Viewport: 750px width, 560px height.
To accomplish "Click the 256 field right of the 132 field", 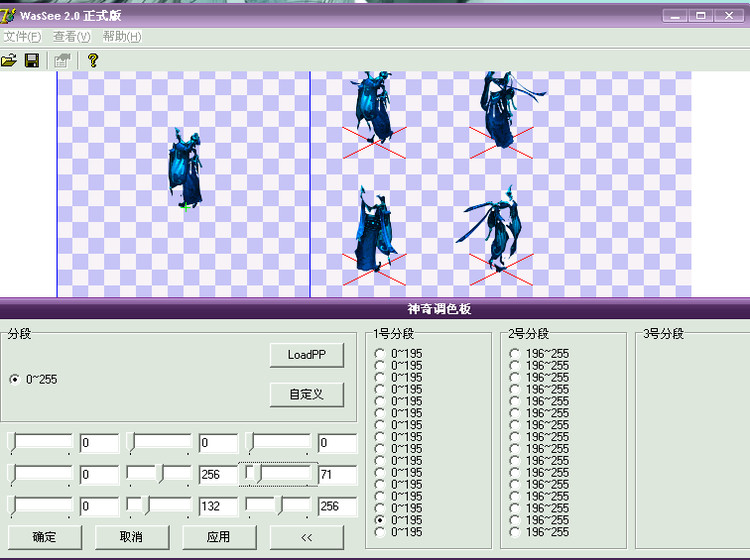I will tap(338, 506).
